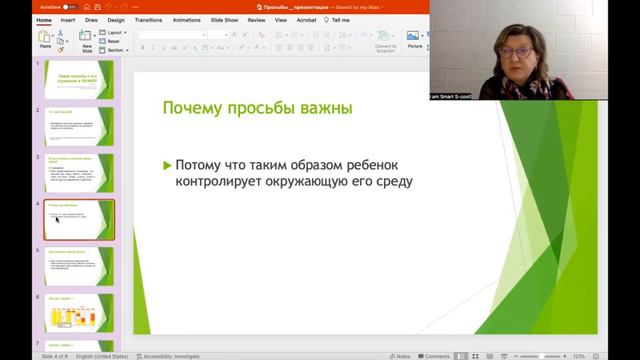Click the Picture insert icon
The height and width of the screenshot is (360, 640).
(413, 36)
